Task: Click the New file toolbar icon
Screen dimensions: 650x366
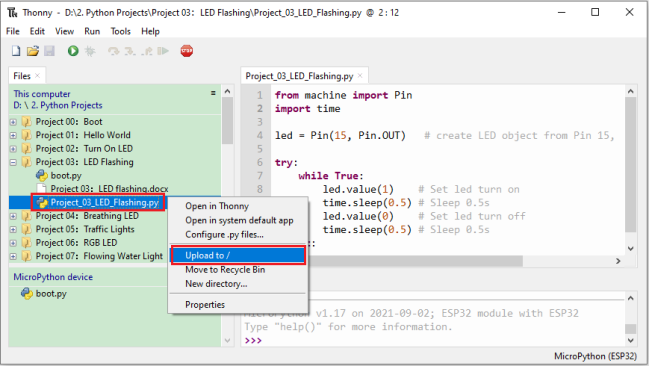Action: click(16, 51)
